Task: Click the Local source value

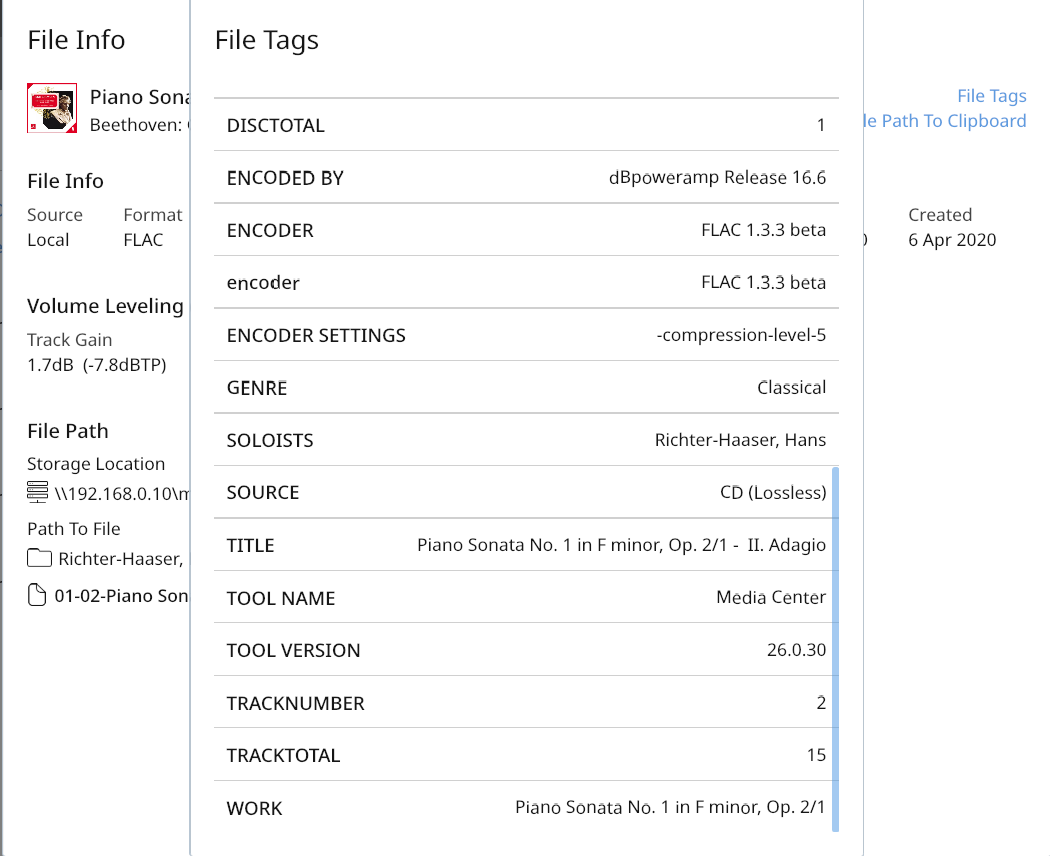Action: (48, 240)
